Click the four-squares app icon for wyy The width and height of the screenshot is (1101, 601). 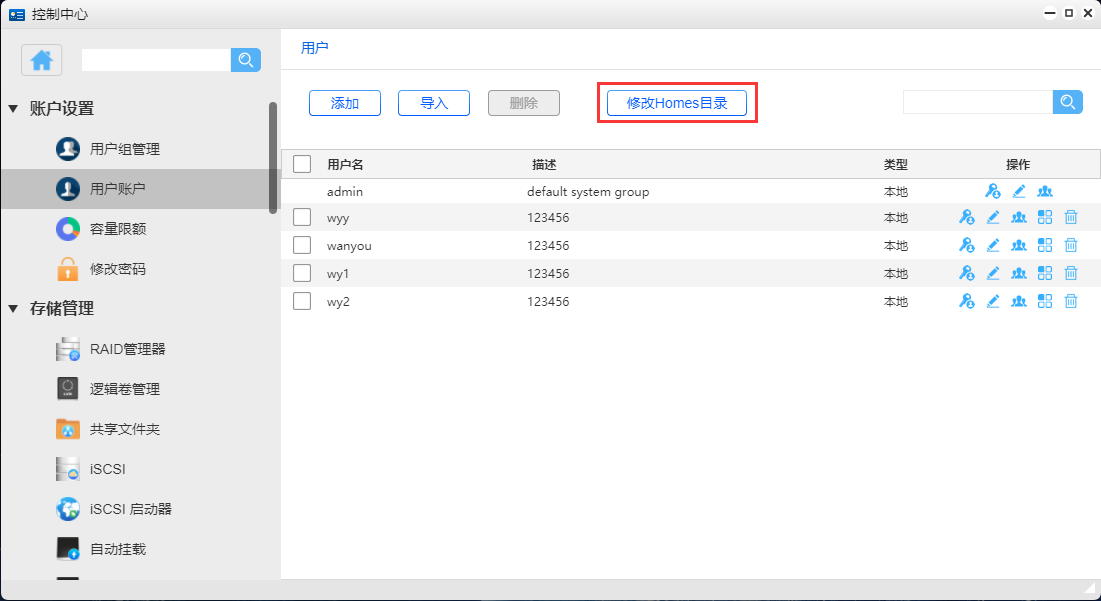(1045, 218)
